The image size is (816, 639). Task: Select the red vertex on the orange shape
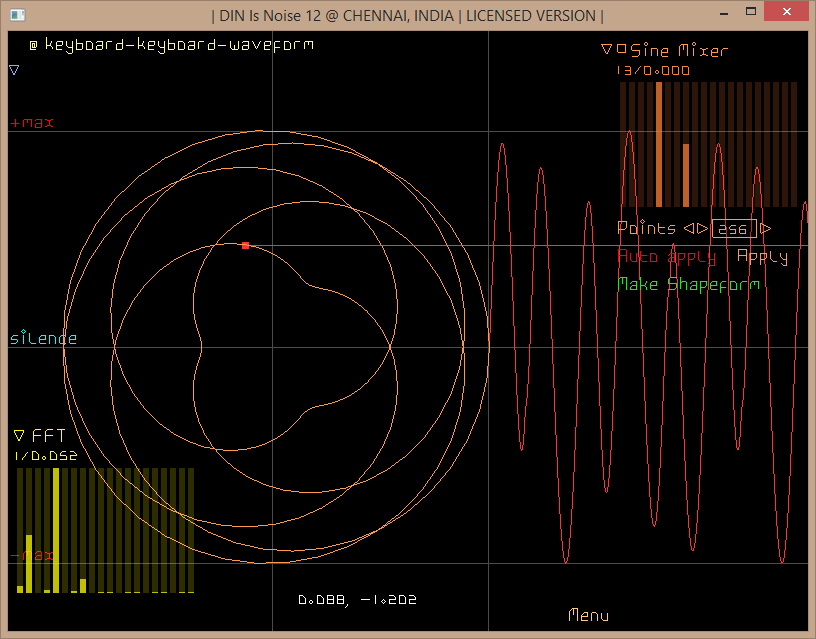245,245
